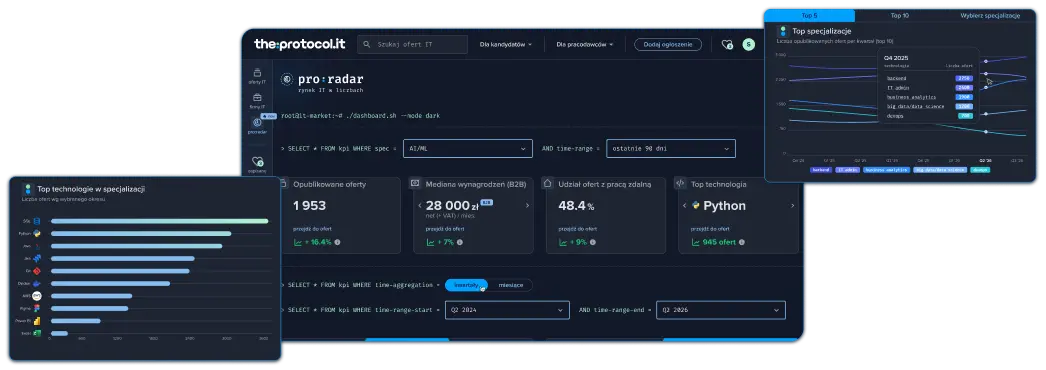Click the search magnifier icon
The width and height of the screenshot is (1046, 370).
click(367, 45)
